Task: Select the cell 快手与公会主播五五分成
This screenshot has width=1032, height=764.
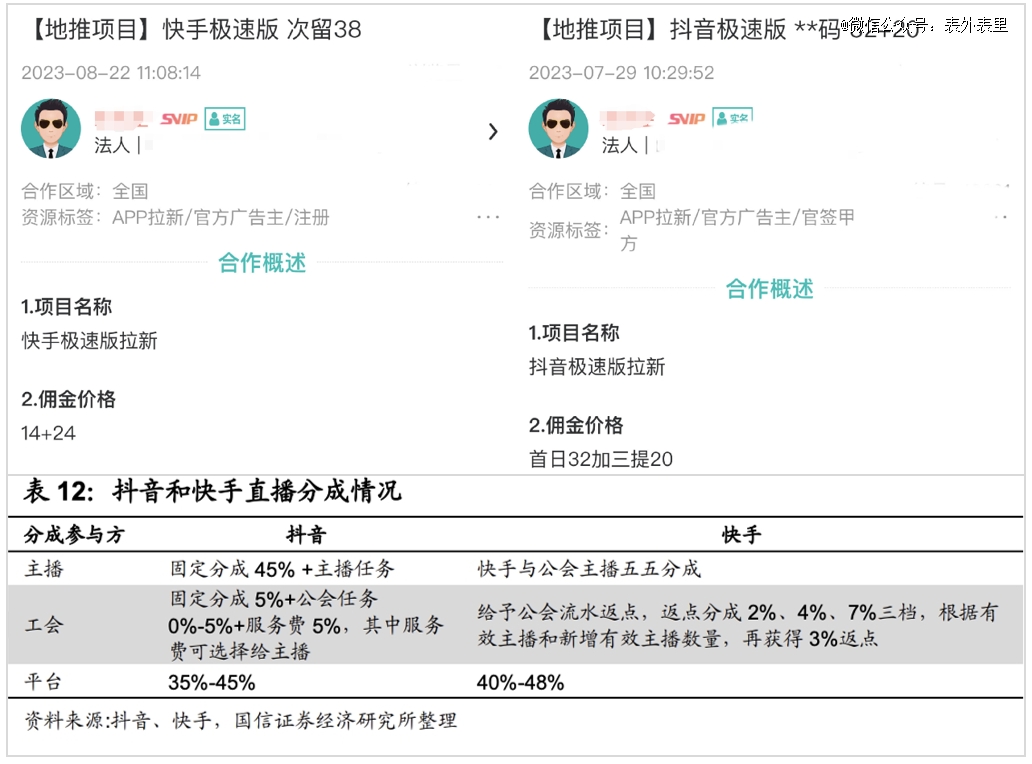Action: pyautogui.click(x=589, y=569)
